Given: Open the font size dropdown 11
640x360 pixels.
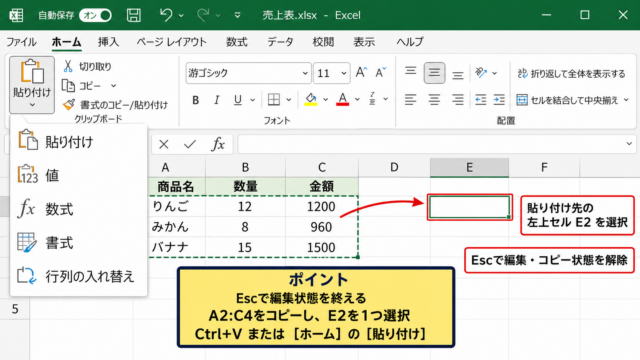Looking at the screenshot, I should pos(344,73).
